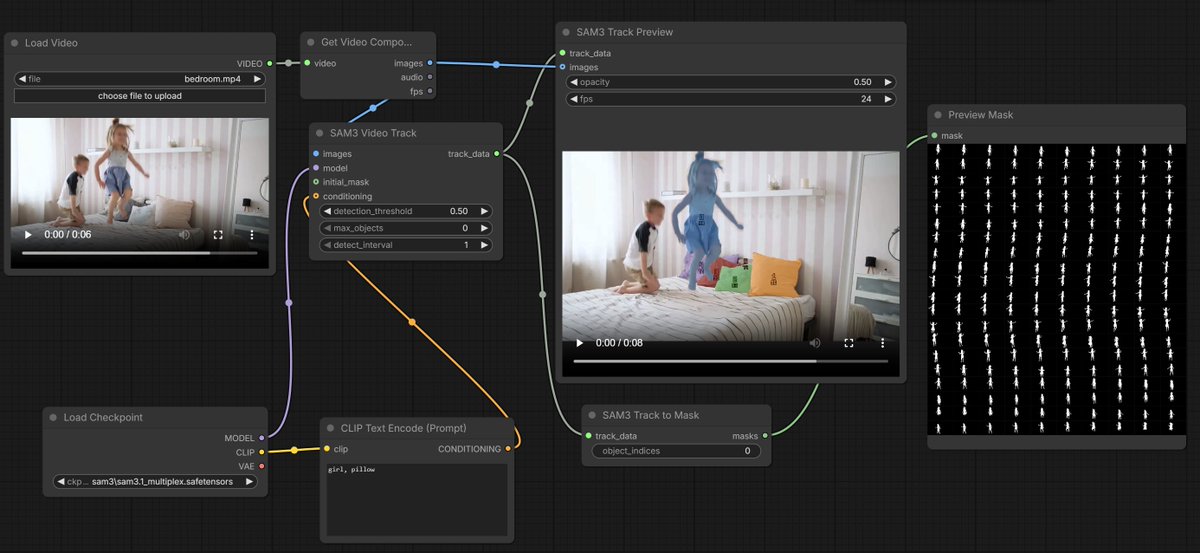Collapse the Load Video node via its dot
Image resolution: width=1200 pixels, height=553 pixels.
point(14,43)
